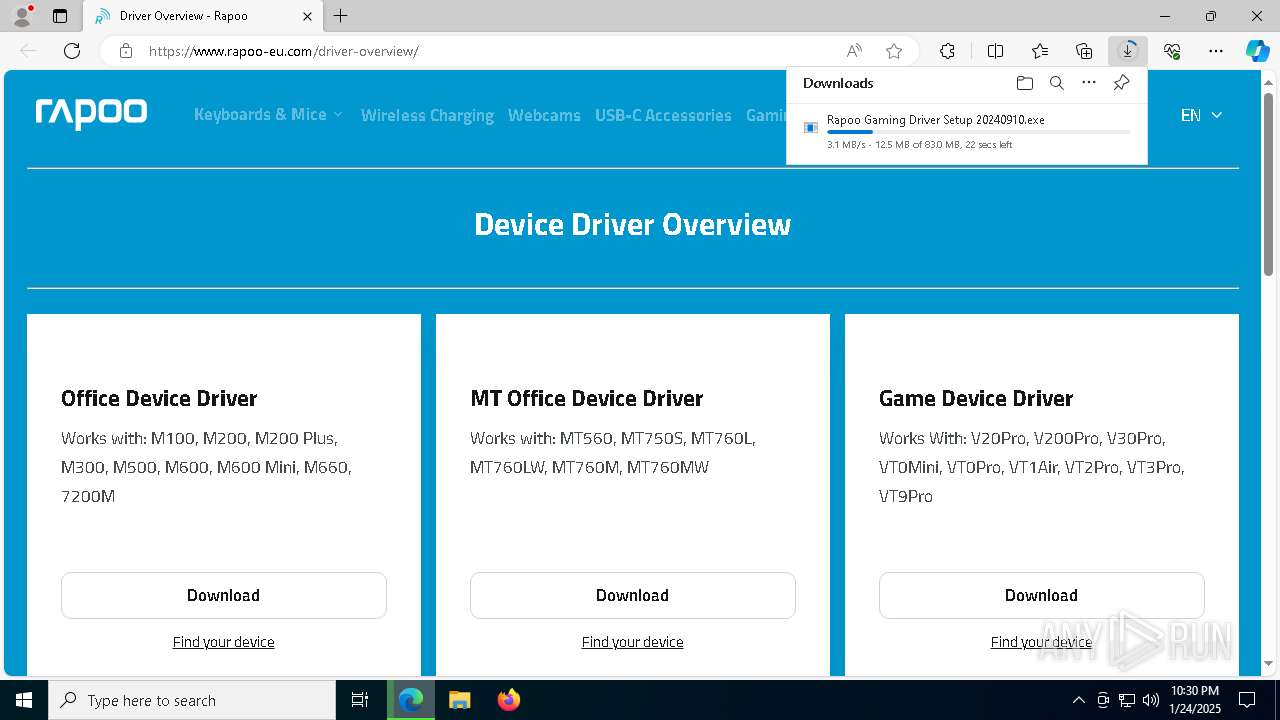The image size is (1280, 720).
Task: Open the EN language dropdown
Action: [1201, 115]
